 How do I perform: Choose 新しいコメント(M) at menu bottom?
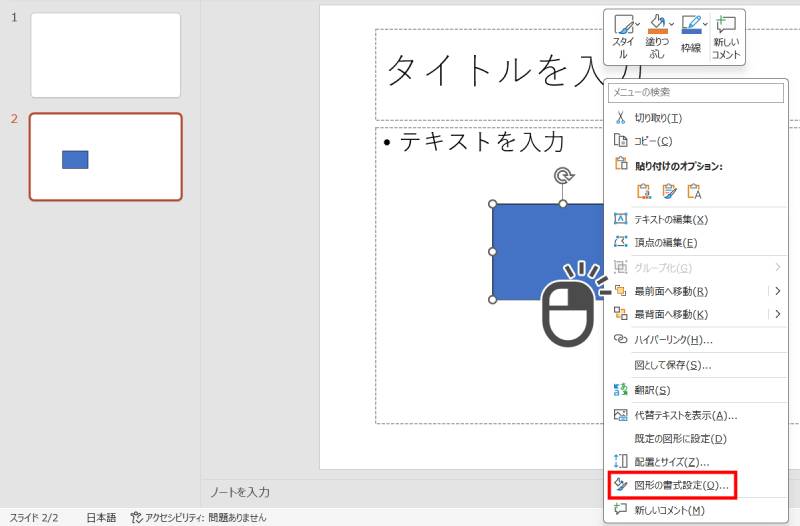click(695, 510)
